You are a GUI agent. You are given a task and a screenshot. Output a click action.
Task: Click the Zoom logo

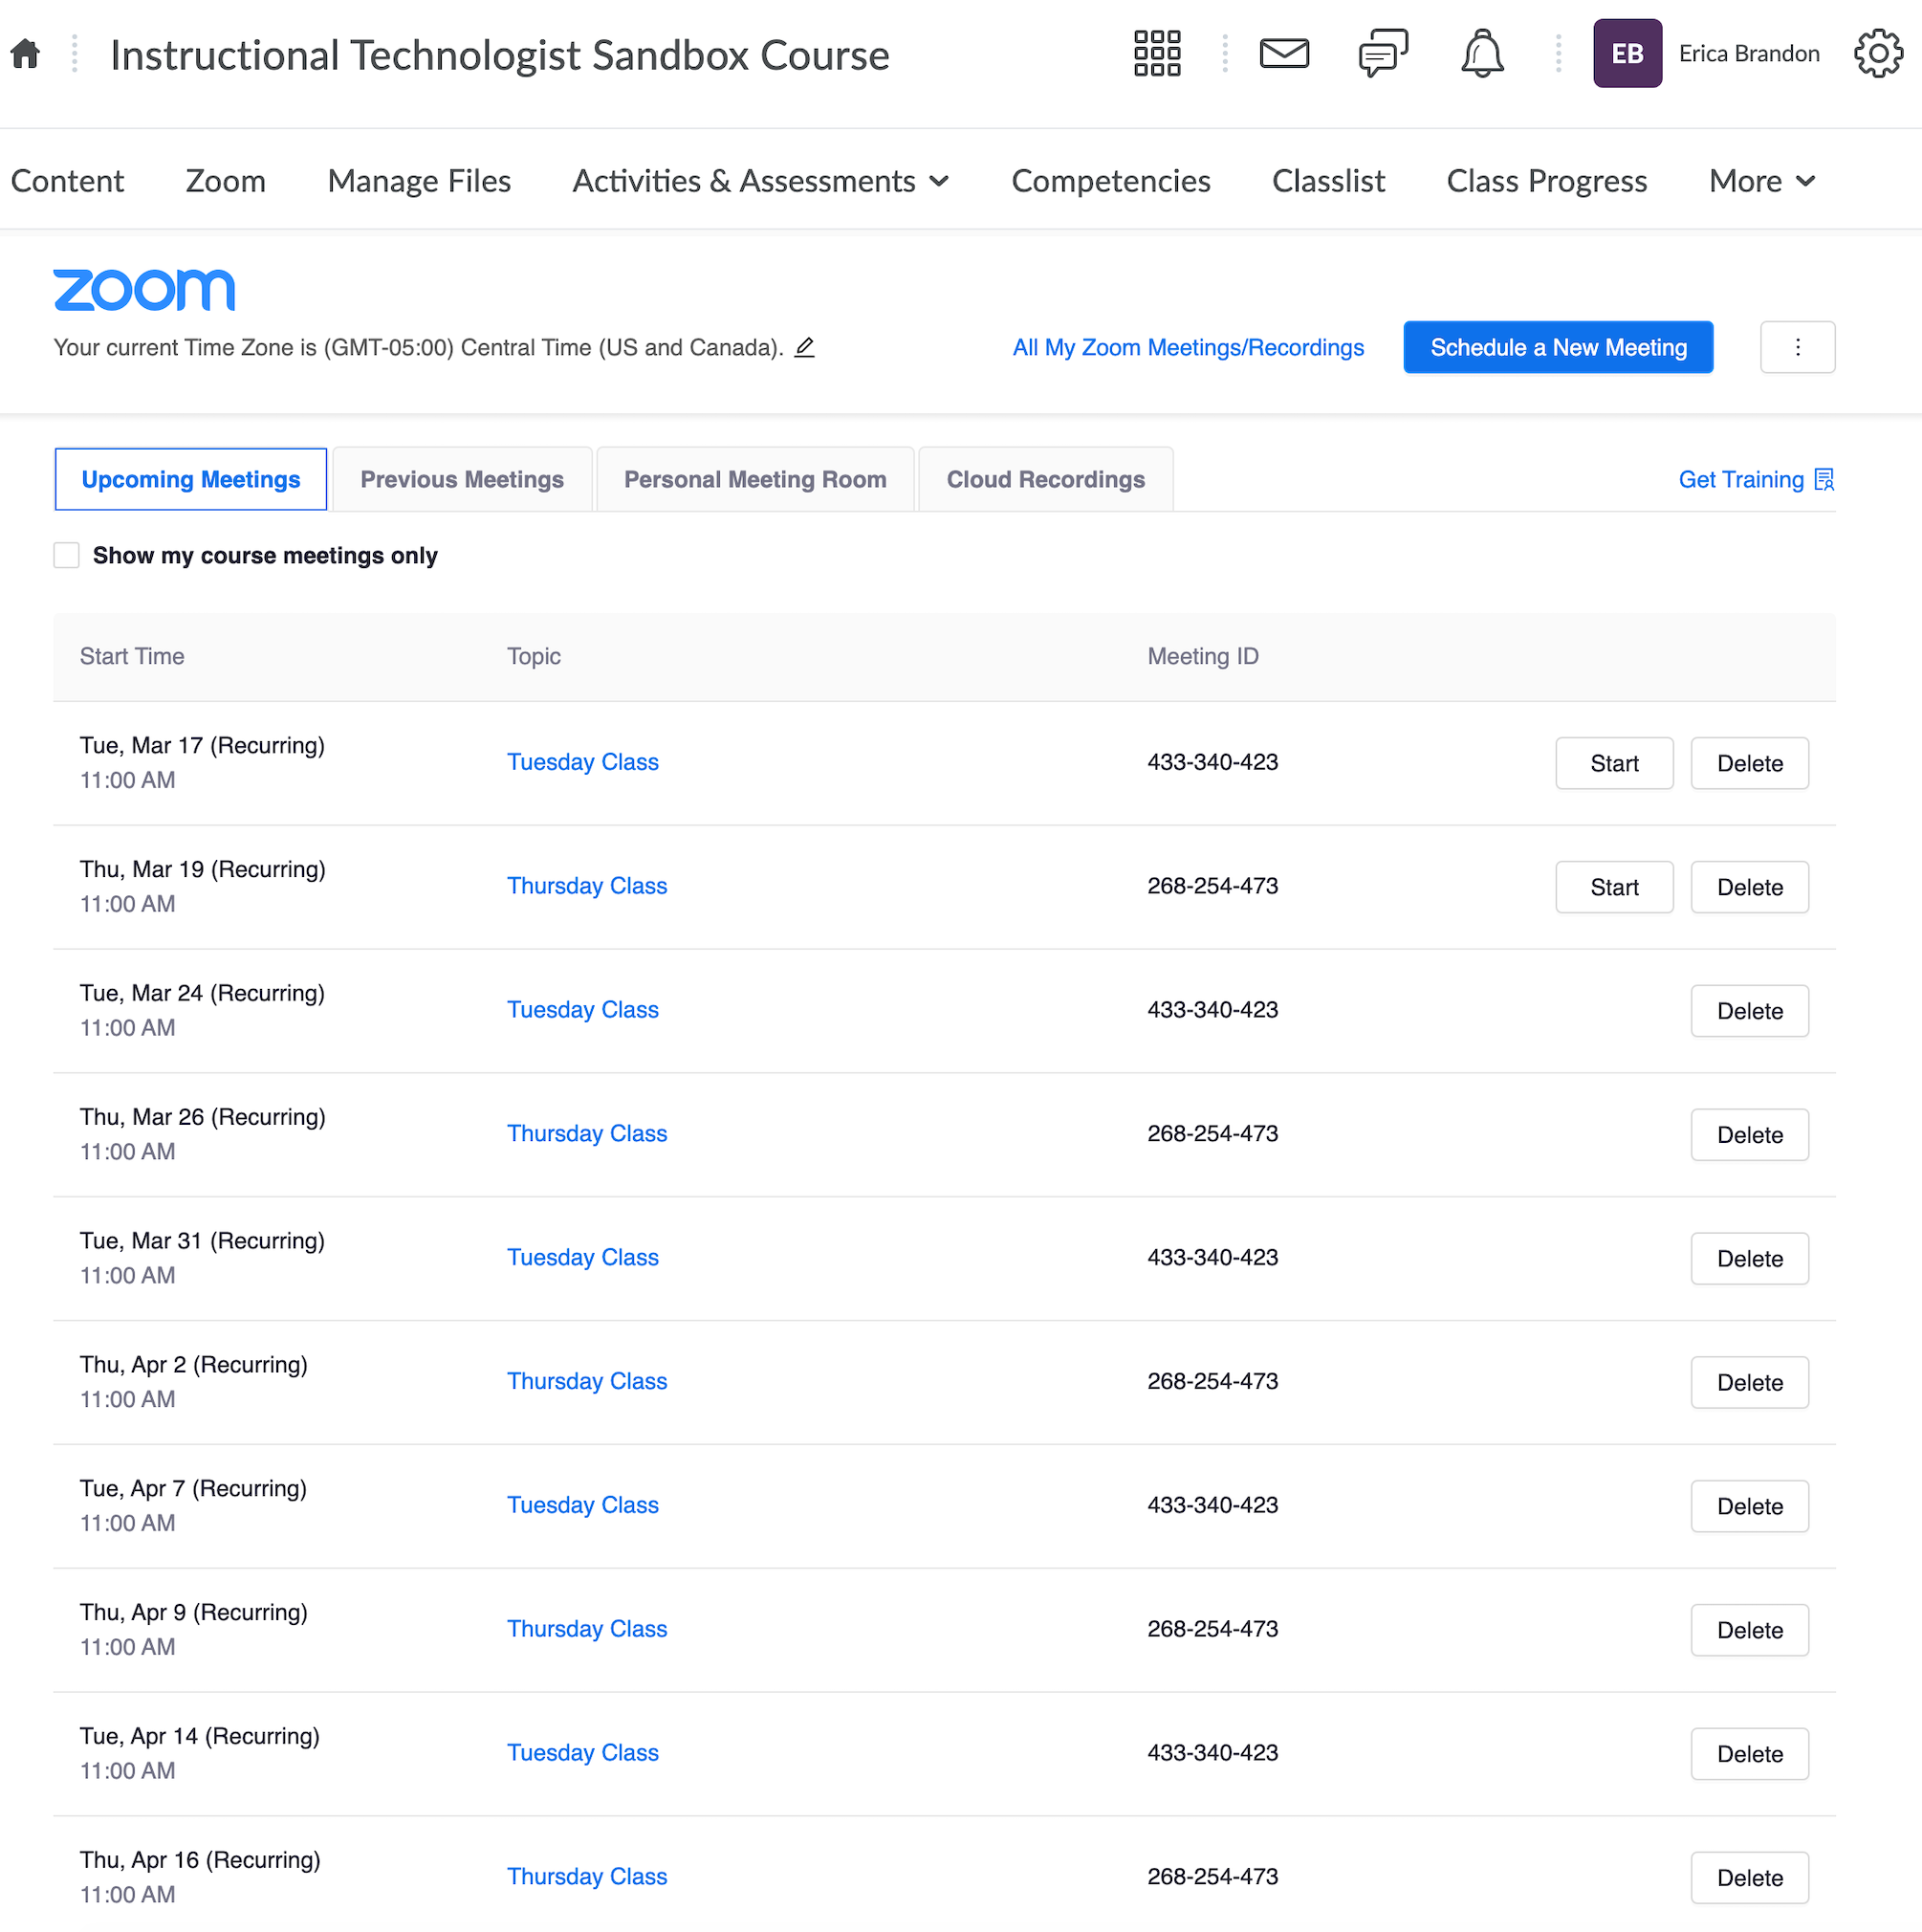[x=144, y=290]
